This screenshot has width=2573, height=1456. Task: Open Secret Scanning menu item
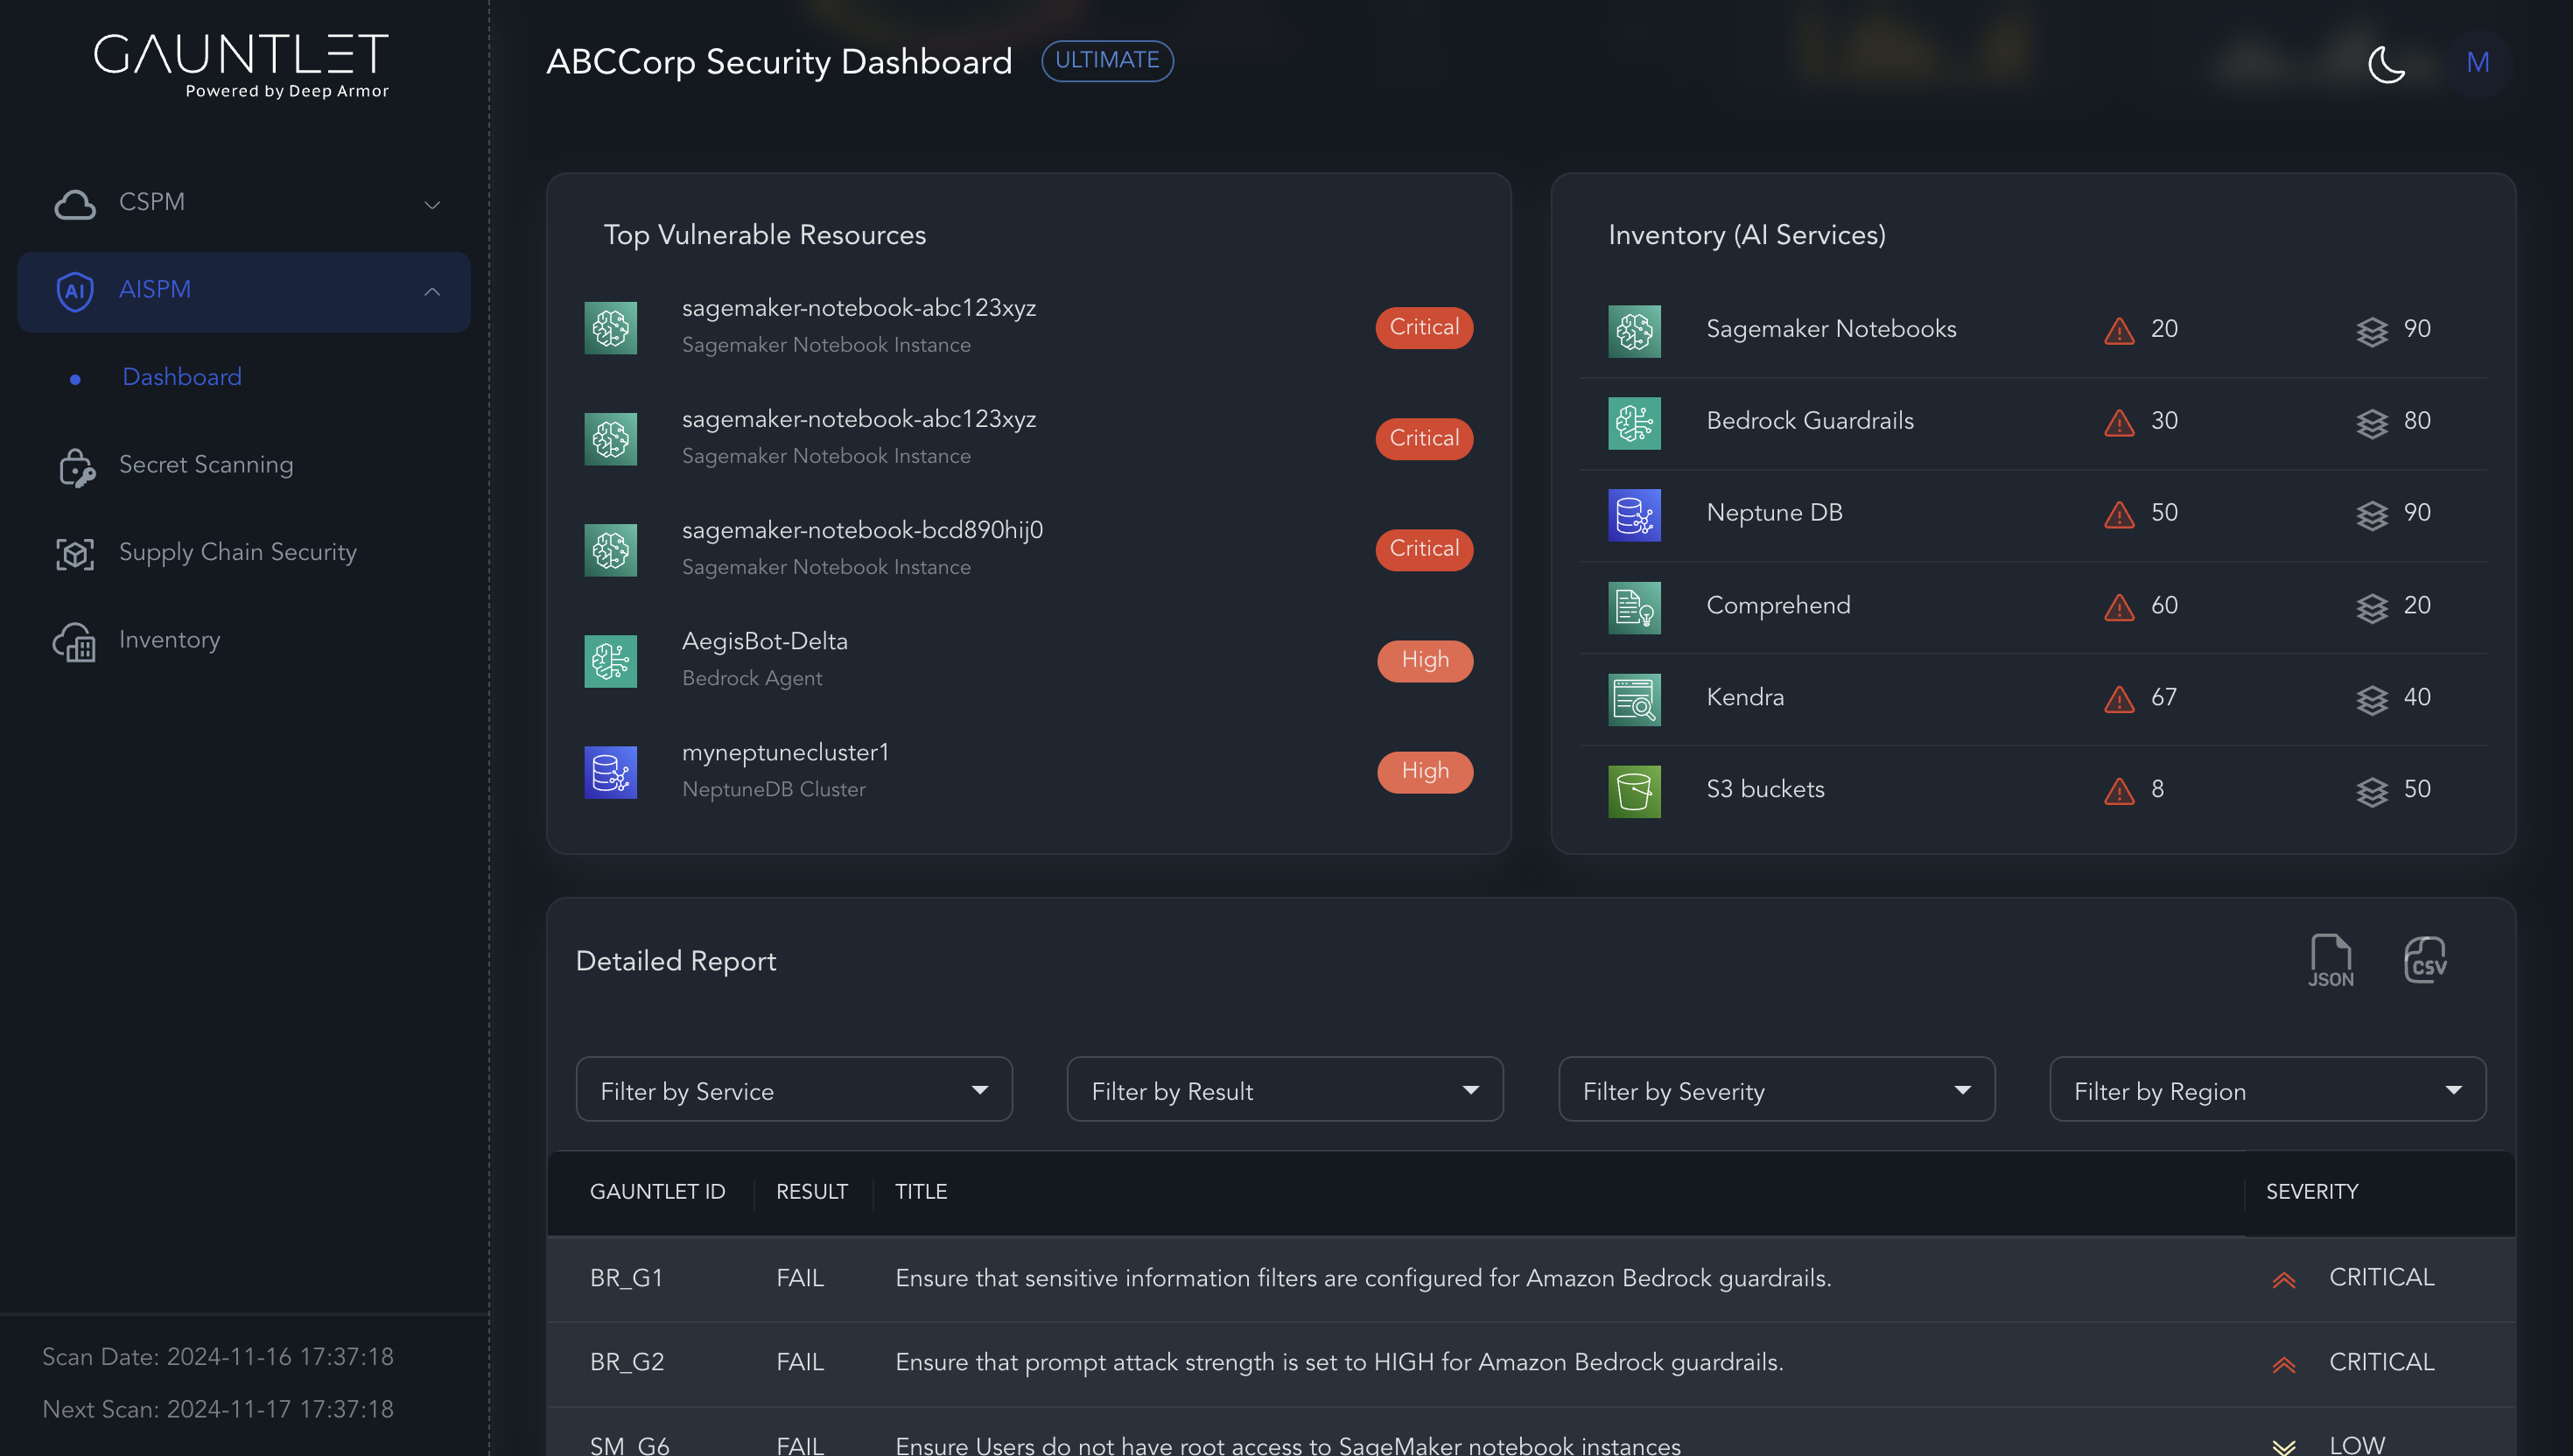coord(206,465)
